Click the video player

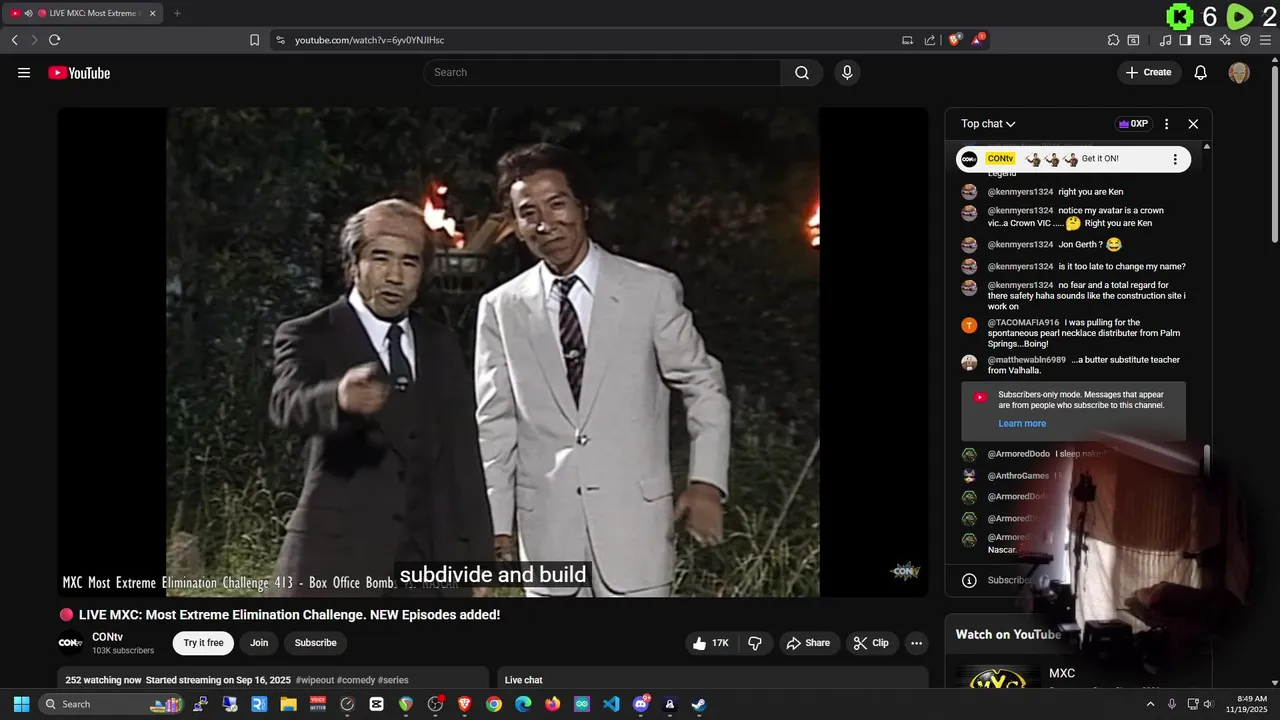click(x=492, y=352)
